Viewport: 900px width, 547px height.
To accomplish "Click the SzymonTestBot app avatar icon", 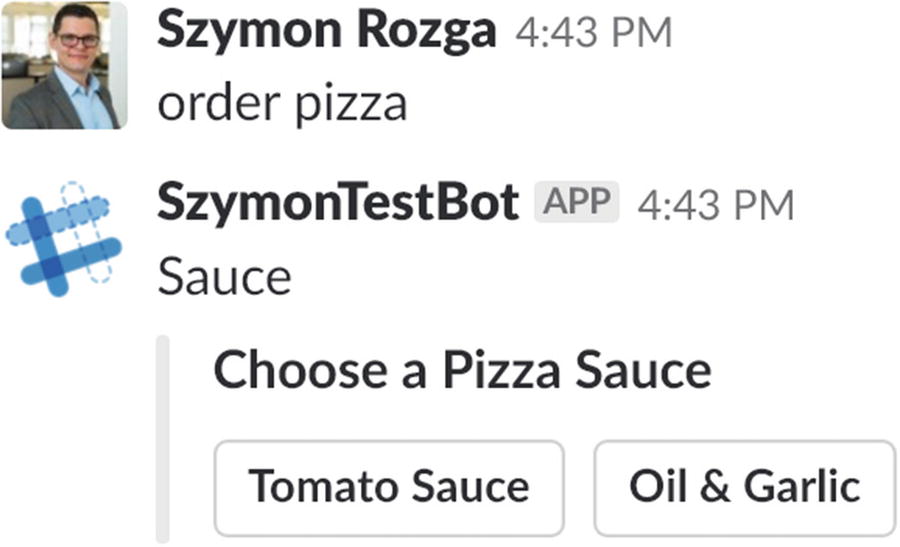I will 63,240.
